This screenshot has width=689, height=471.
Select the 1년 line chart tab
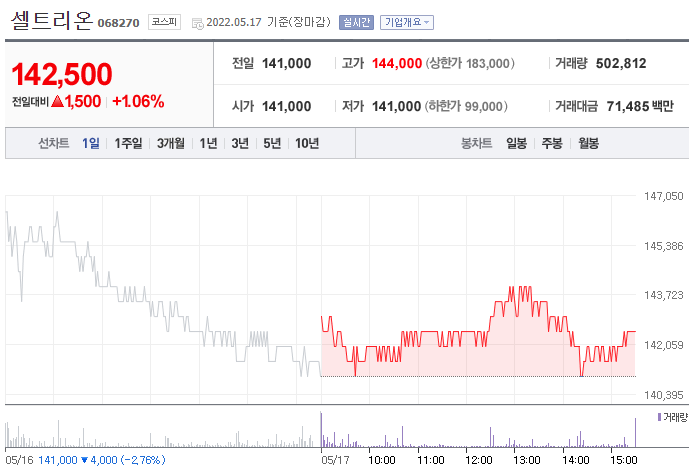208,143
